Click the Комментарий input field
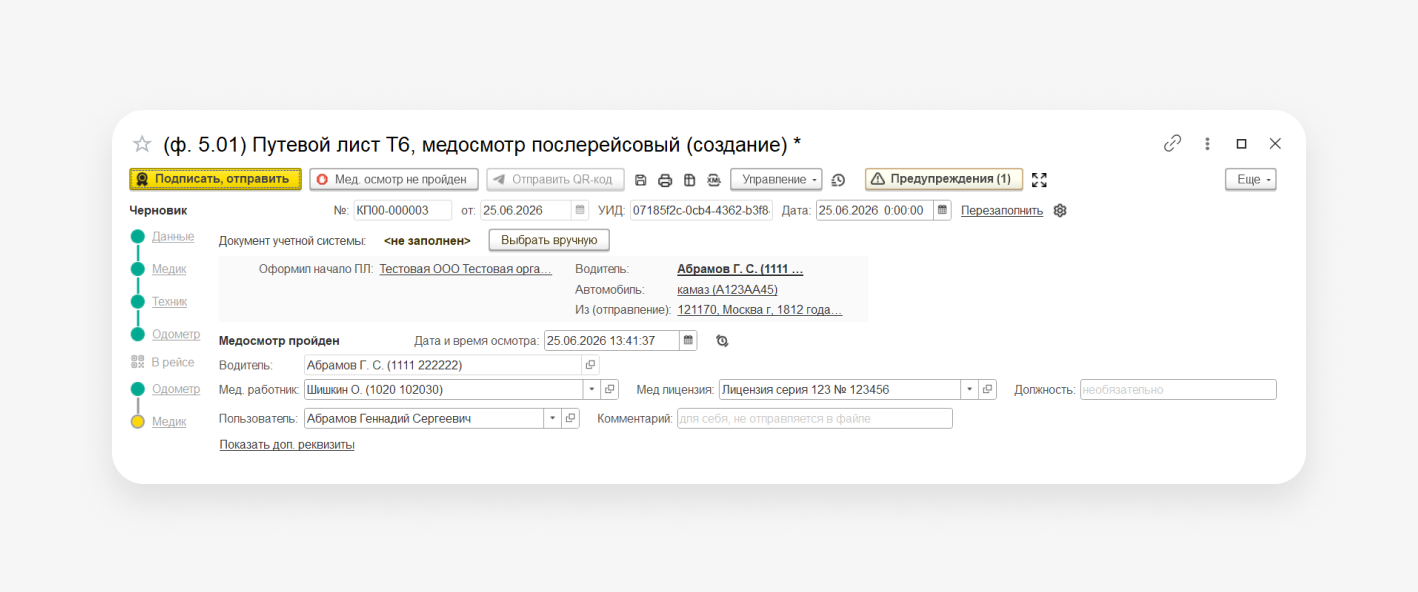The image size is (1418, 592). [815, 418]
